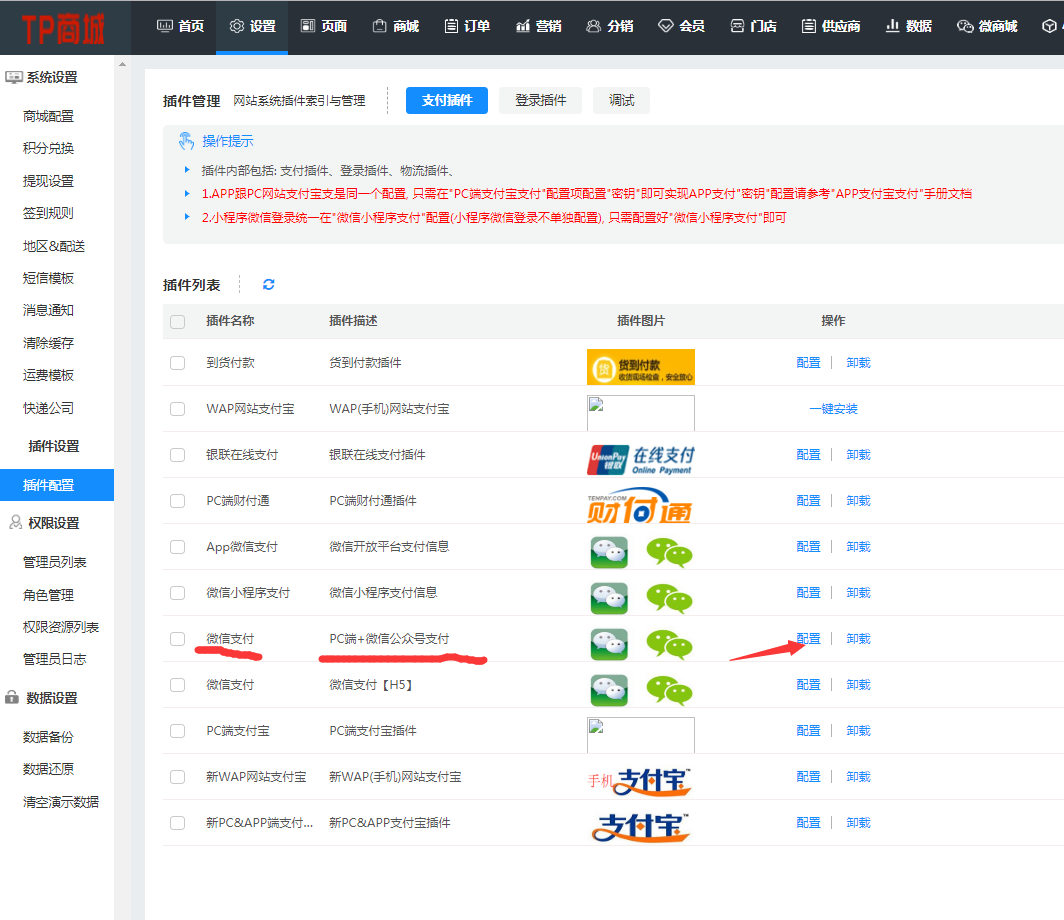Click the 操作提示 hand icon

[x=186, y=141]
